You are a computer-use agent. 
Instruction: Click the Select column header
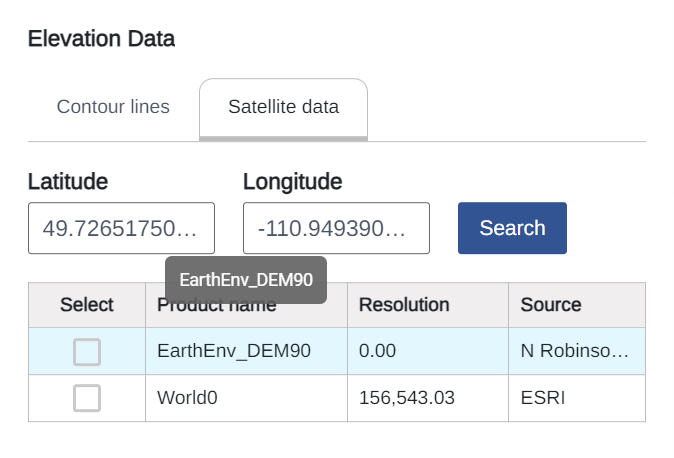[x=87, y=305]
